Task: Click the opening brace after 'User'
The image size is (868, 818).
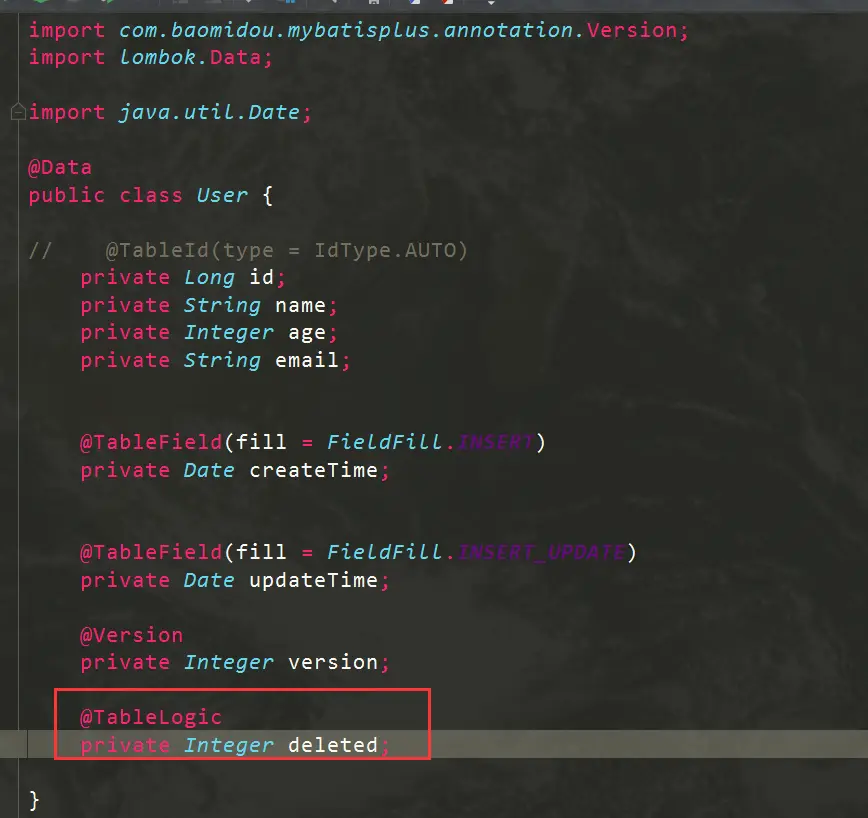Action: point(268,195)
